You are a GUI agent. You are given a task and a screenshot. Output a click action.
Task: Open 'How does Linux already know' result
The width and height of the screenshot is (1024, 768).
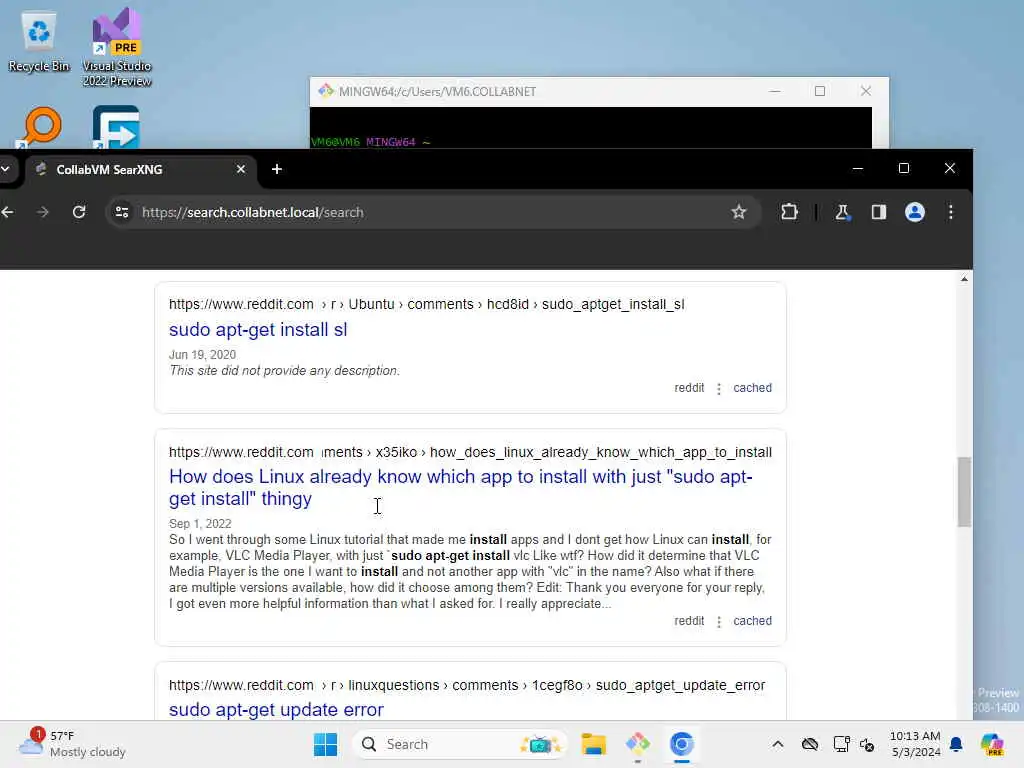coord(460,488)
